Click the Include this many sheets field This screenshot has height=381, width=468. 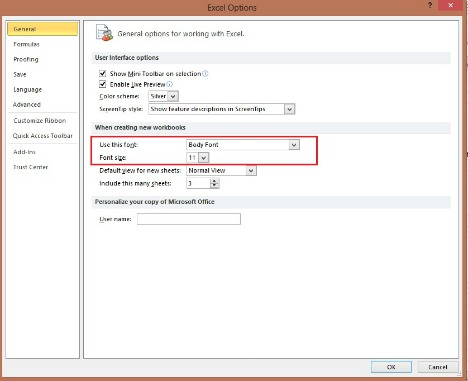point(198,183)
